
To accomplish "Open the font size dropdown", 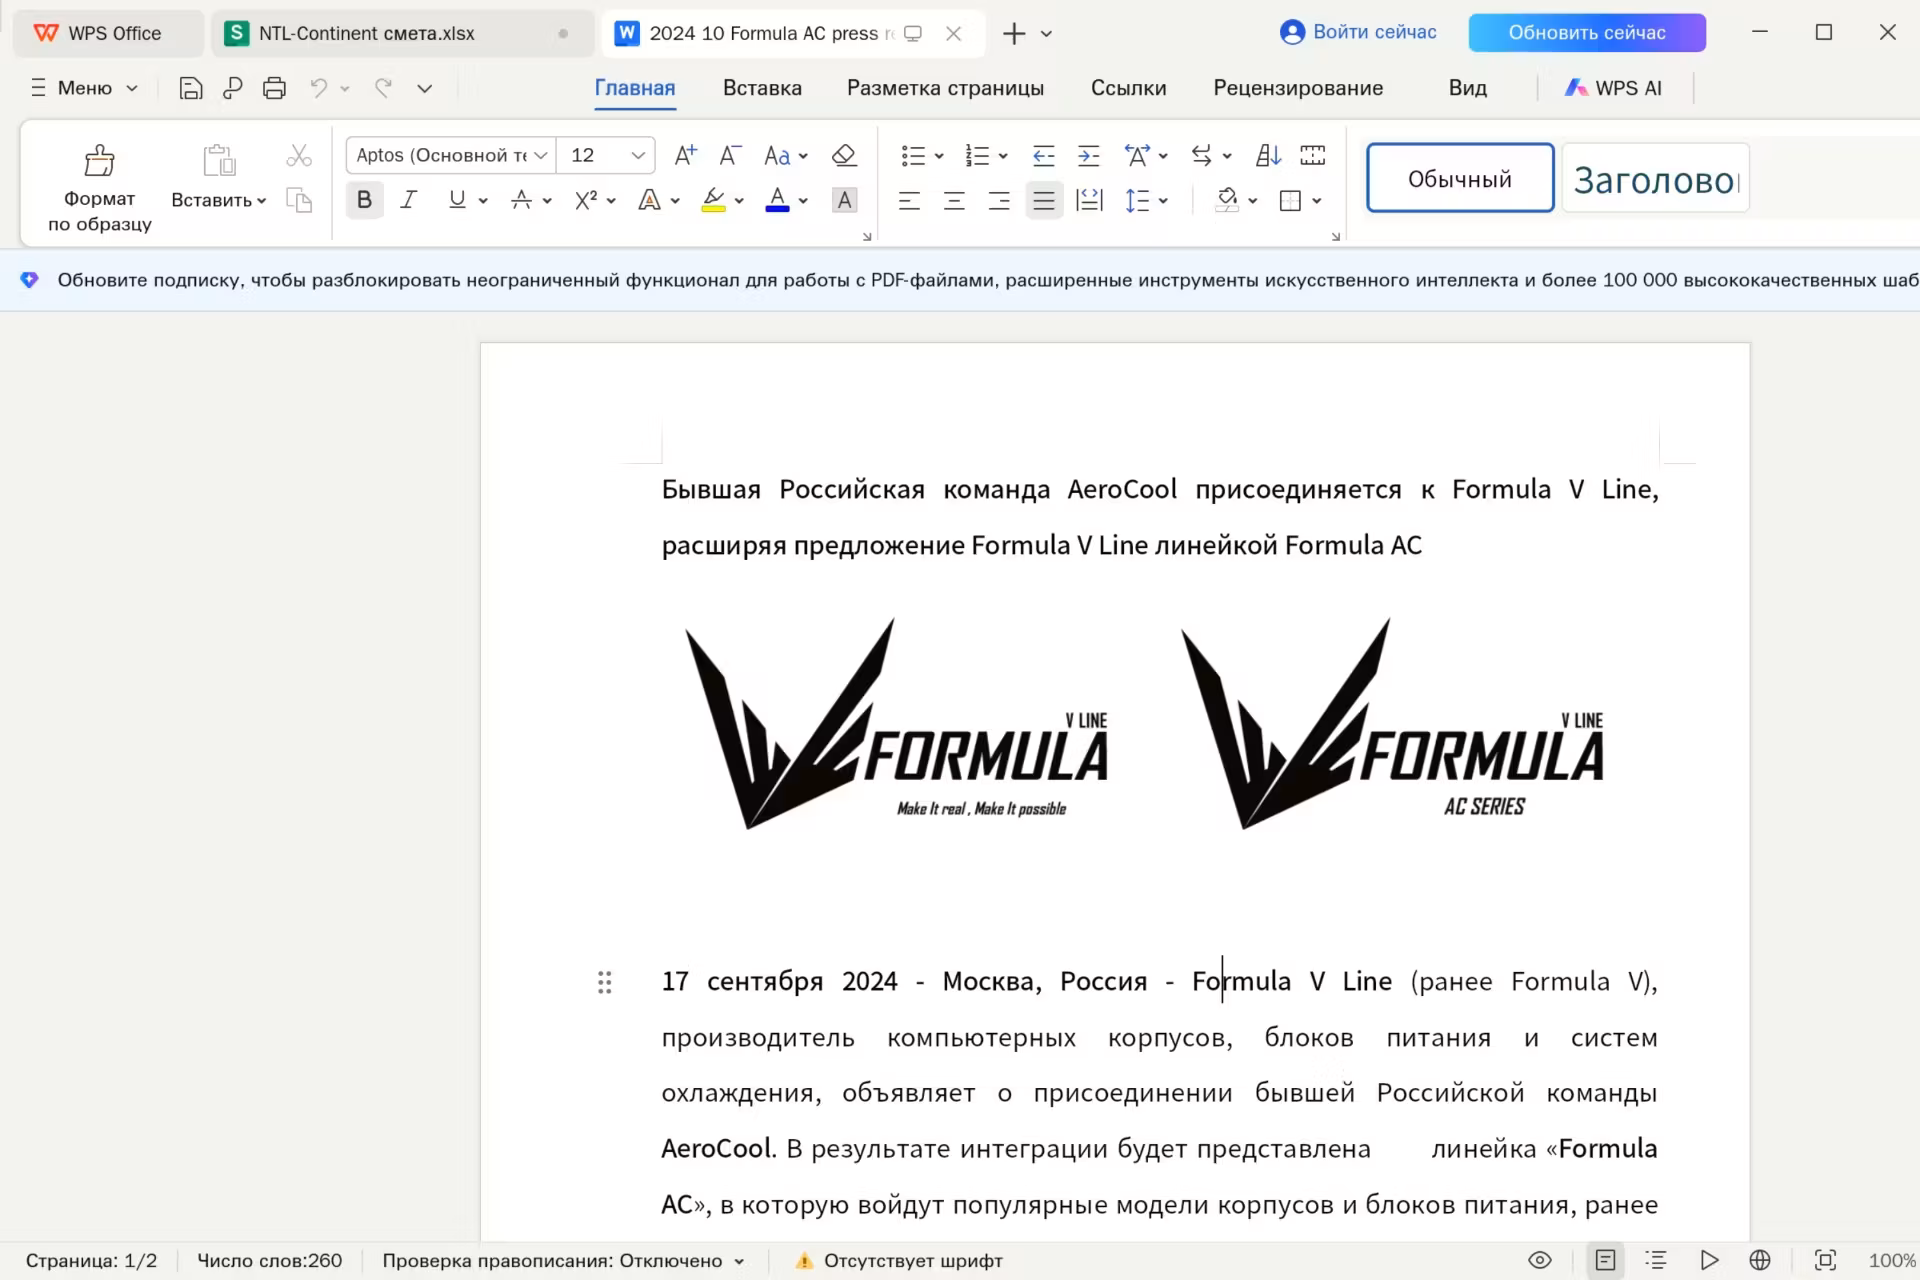I will [638, 155].
